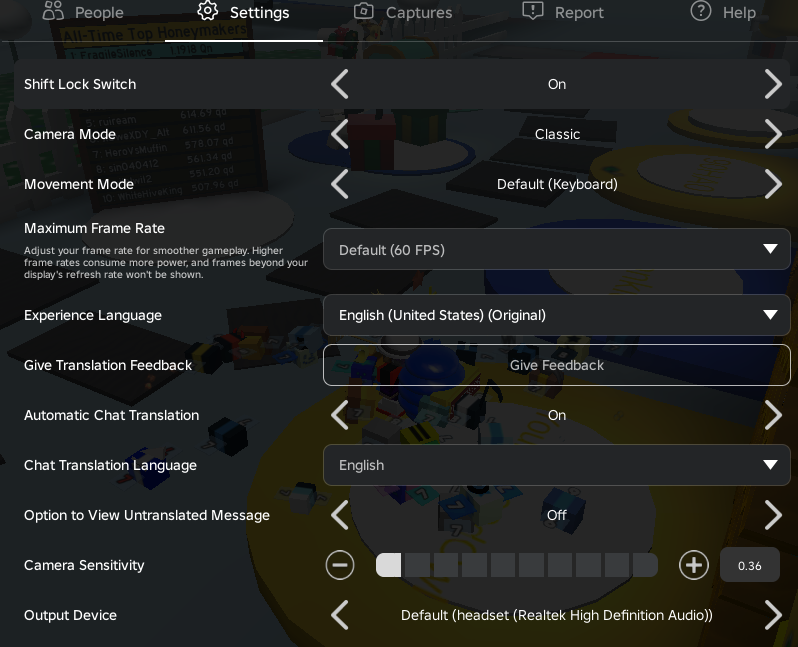
Task: Click the Camera Sensitivity slider bar
Action: [517, 565]
